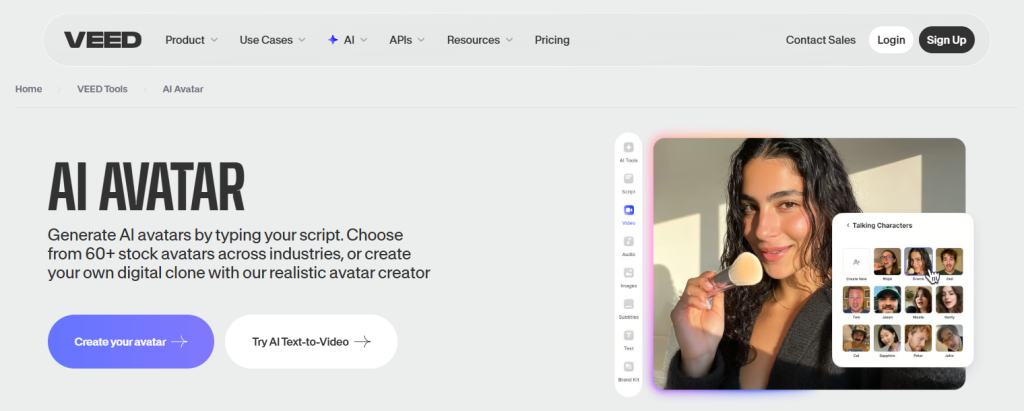
Task: Expand the APIs dropdown chevron
Action: 421,40
